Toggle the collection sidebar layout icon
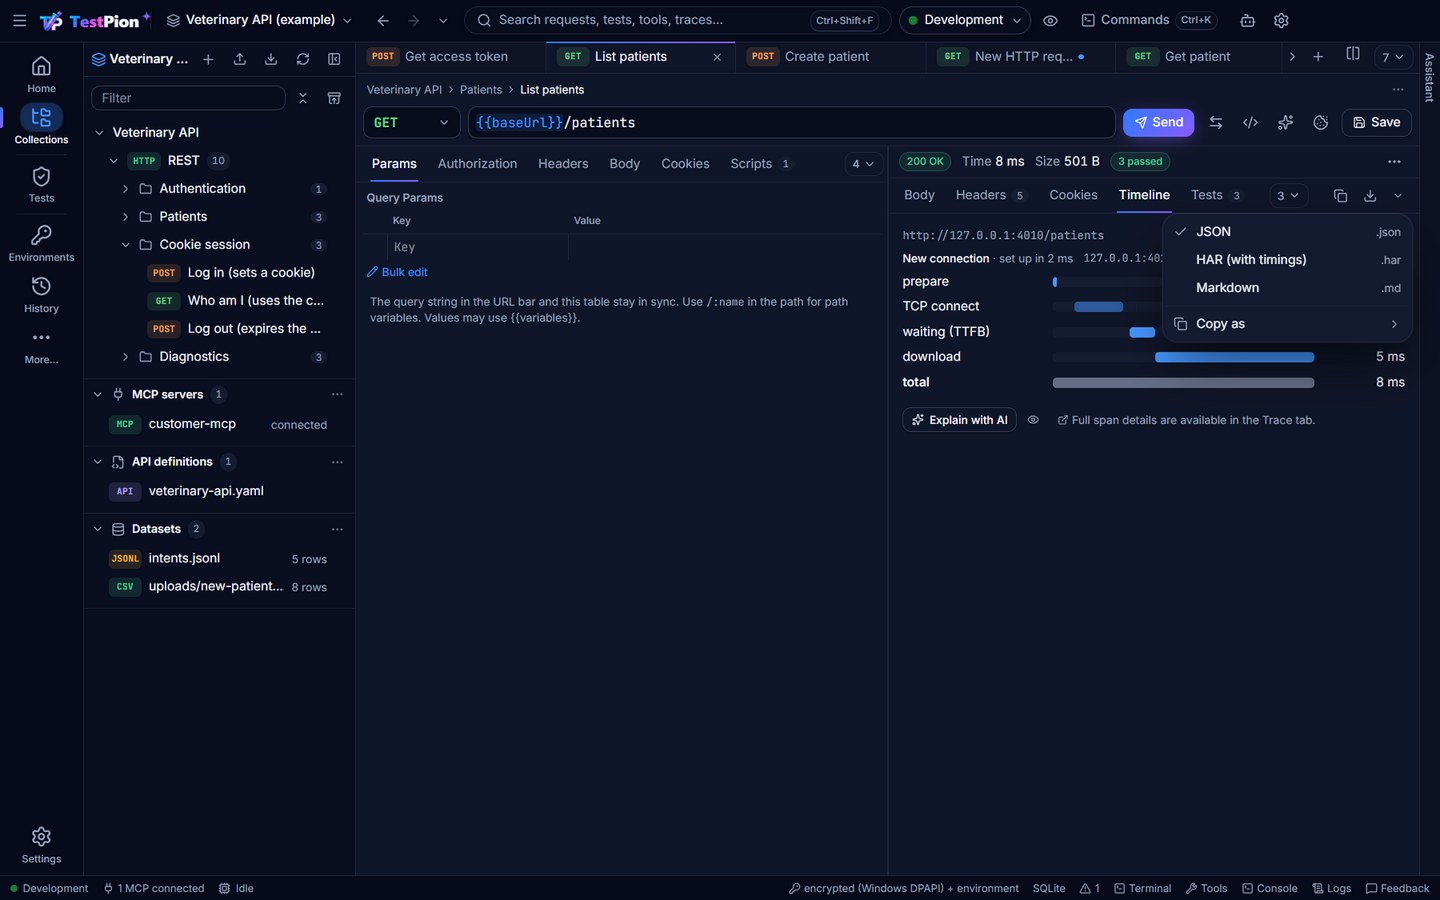This screenshot has width=1440, height=900. pos(334,59)
